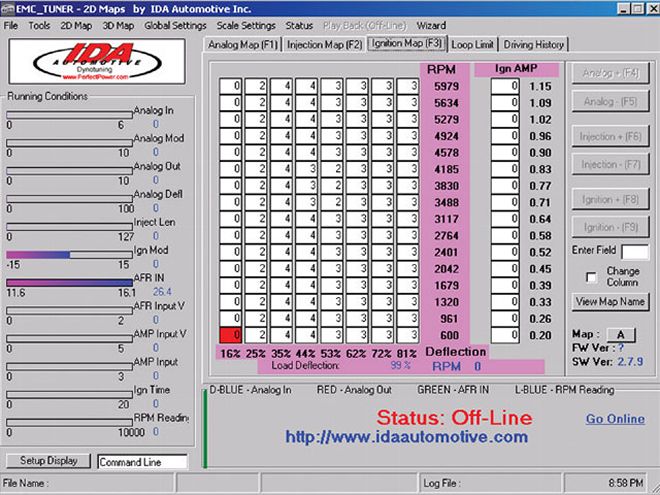This screenshot has height=495, width=660.
Task: Click the Injection - (F7) button
Action: click(x=610, y=165)
